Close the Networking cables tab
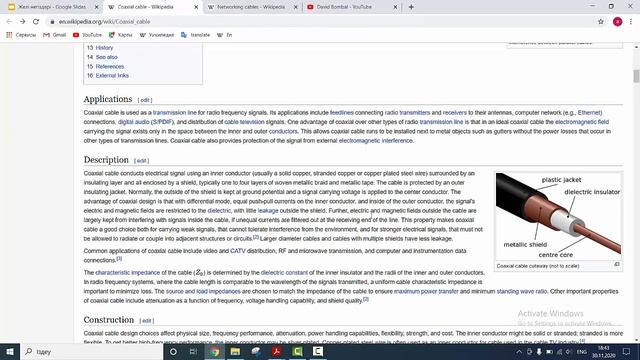 [296, 7]
